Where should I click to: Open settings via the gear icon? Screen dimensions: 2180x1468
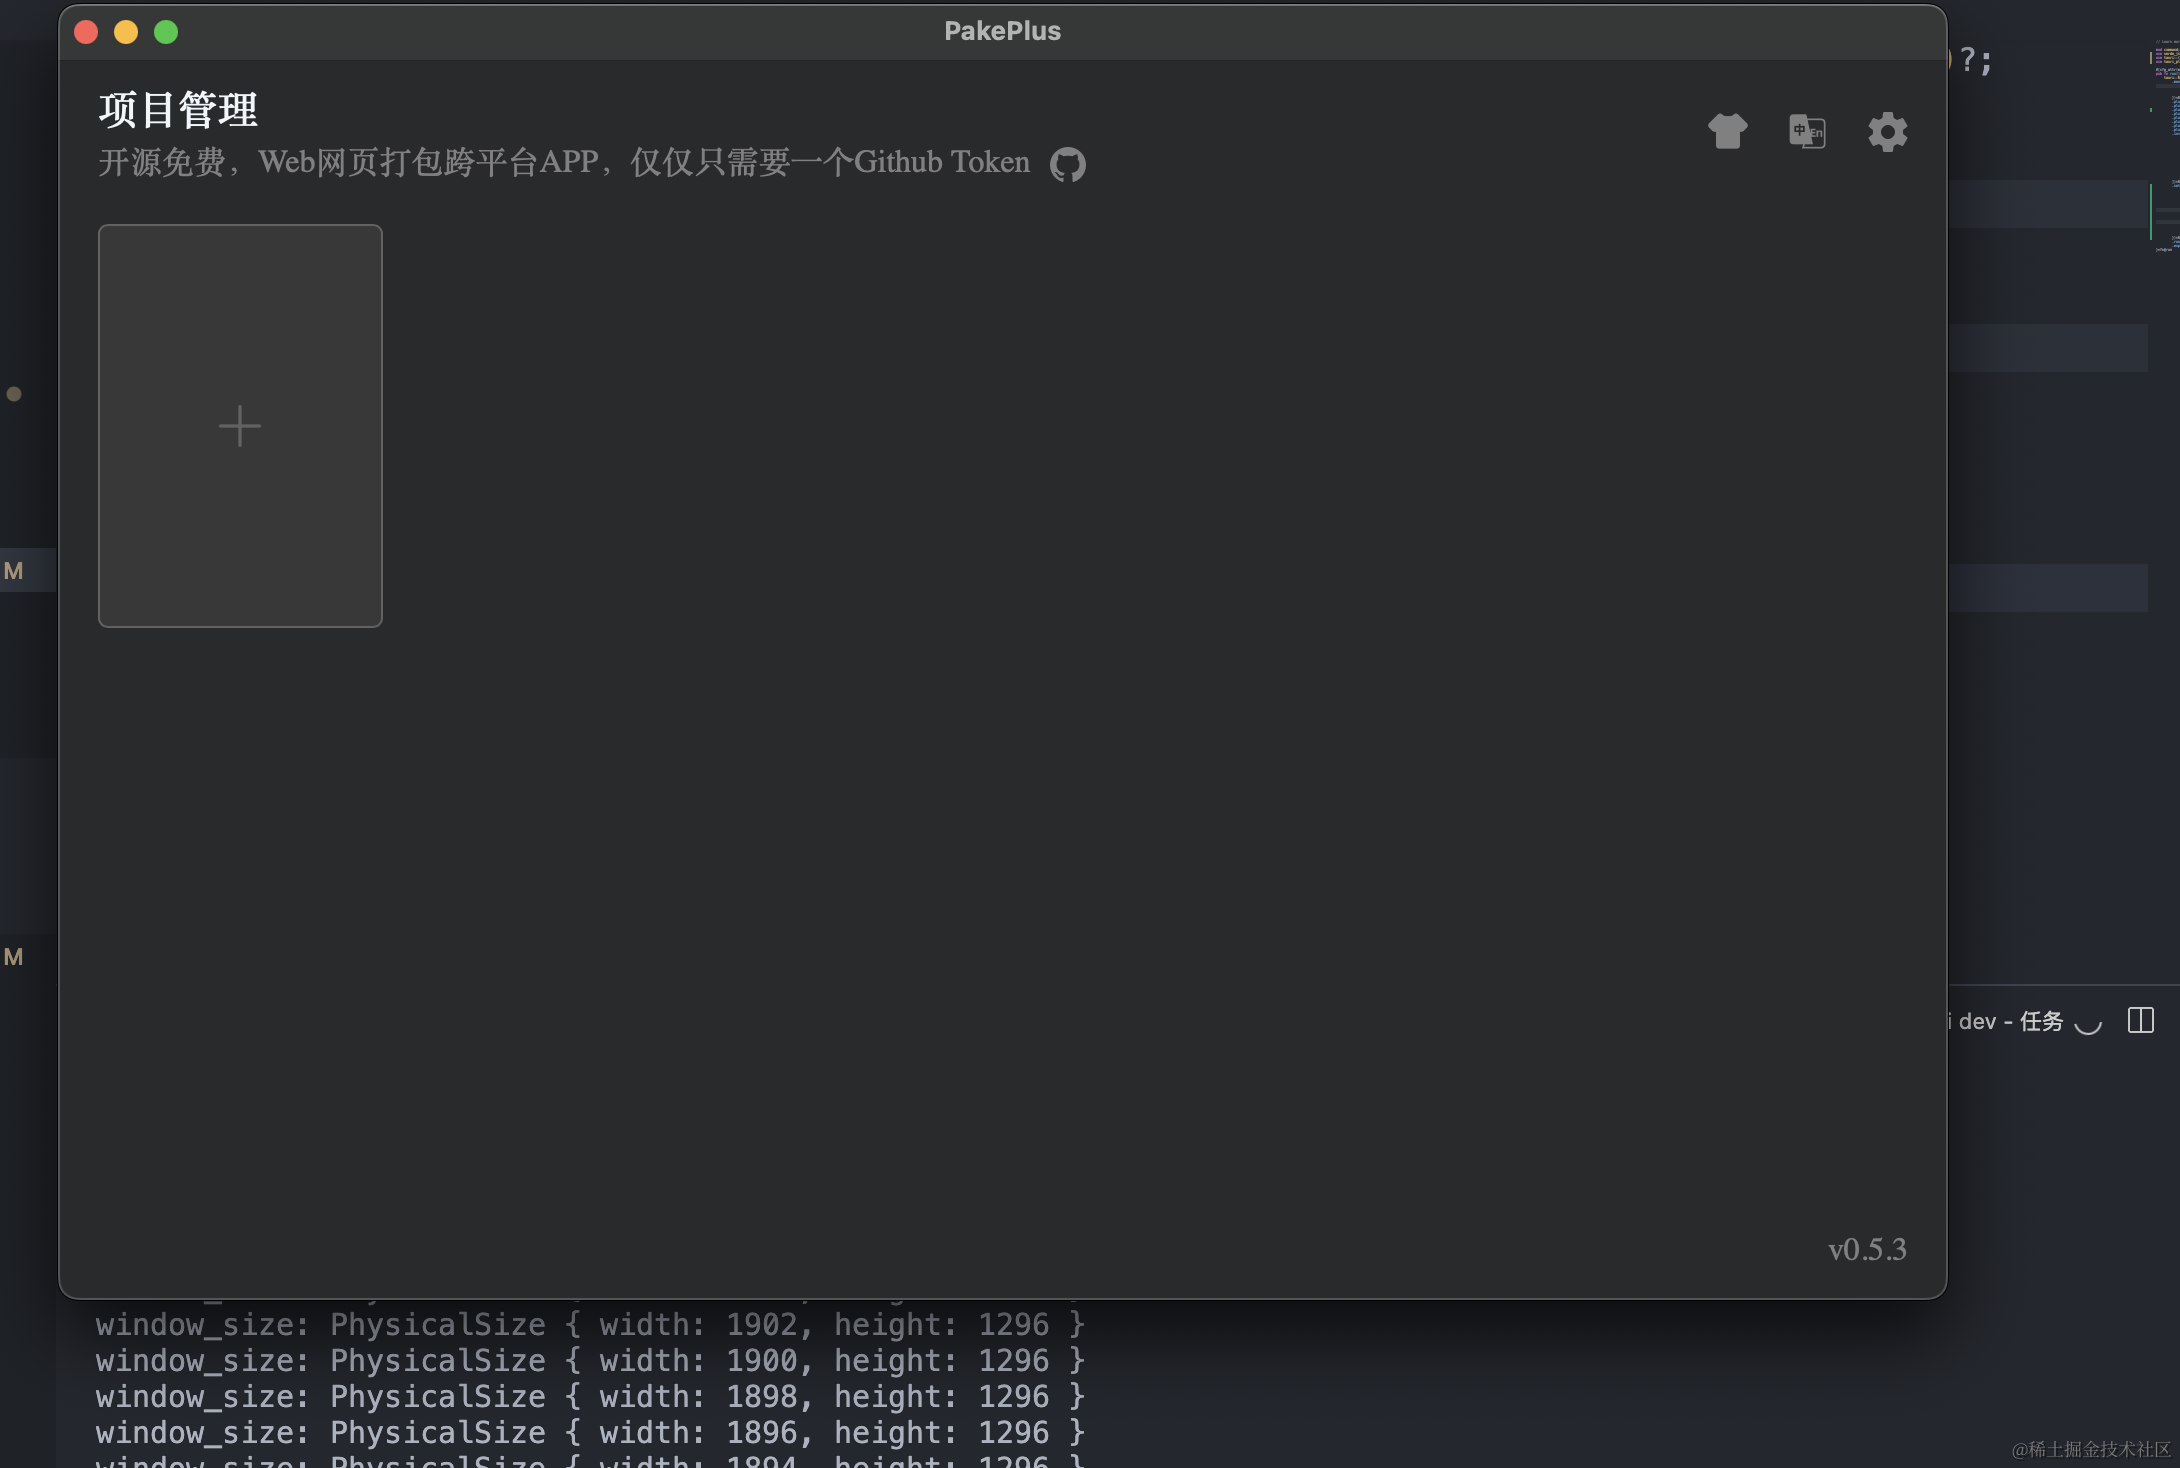point(1887,131)
